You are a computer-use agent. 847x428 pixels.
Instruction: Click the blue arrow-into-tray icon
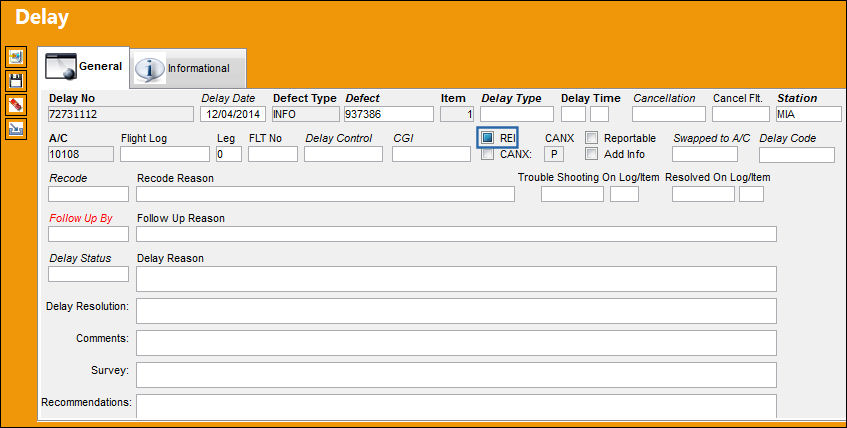click(x=16, y=129)
